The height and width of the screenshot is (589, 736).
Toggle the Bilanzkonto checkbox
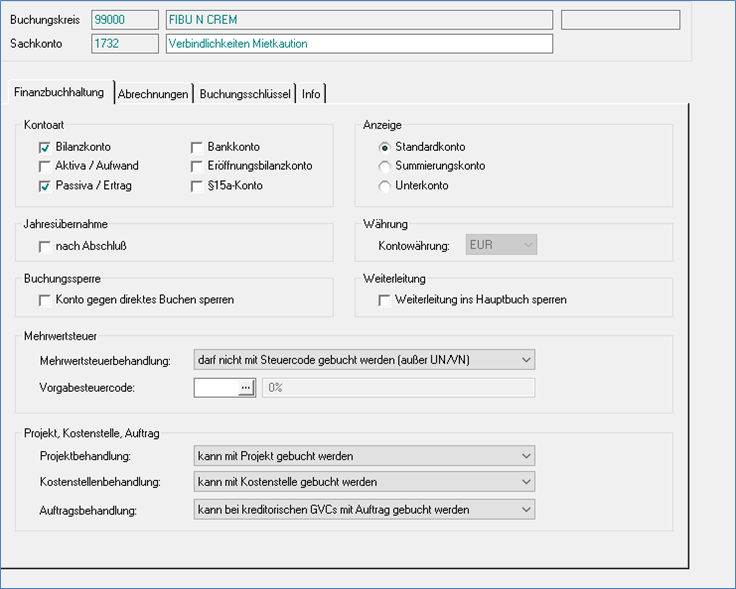click(x=44, y=147)
